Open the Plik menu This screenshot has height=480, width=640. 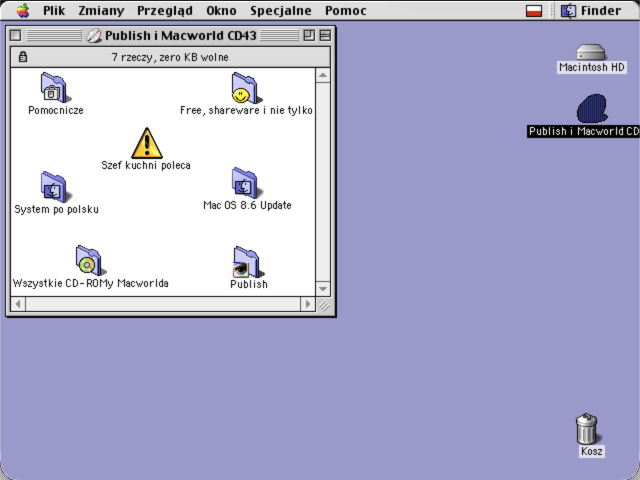point(54,11)
